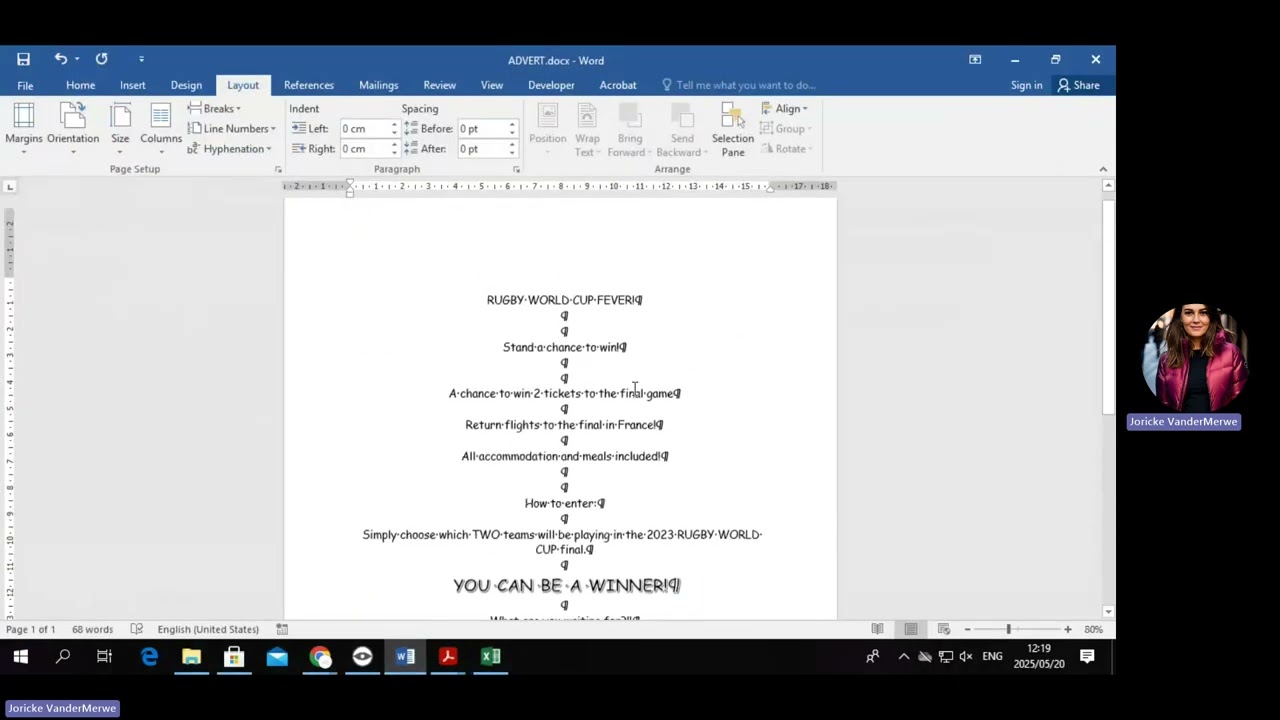The width and height of the screenshot is (1280, 720).
Task: Open the Columns gallery
Action: 161,129
